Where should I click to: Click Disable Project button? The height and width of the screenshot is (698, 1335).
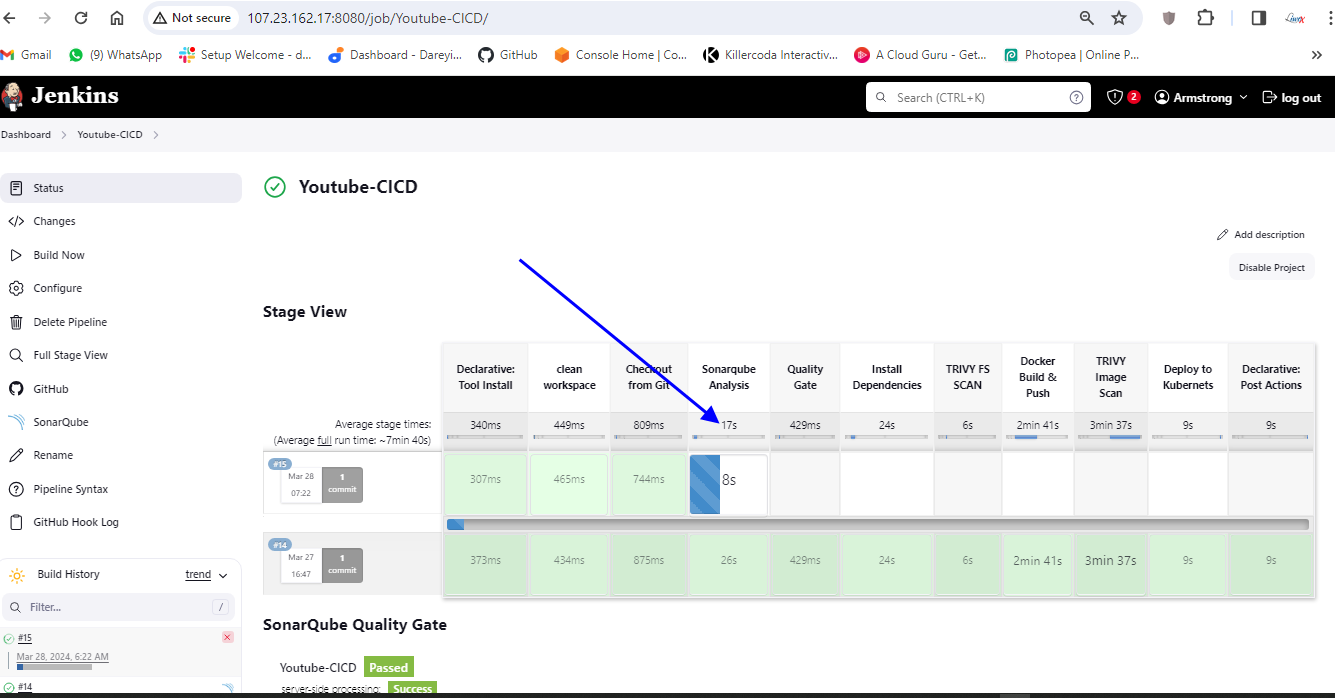[x=1271, y=267]
